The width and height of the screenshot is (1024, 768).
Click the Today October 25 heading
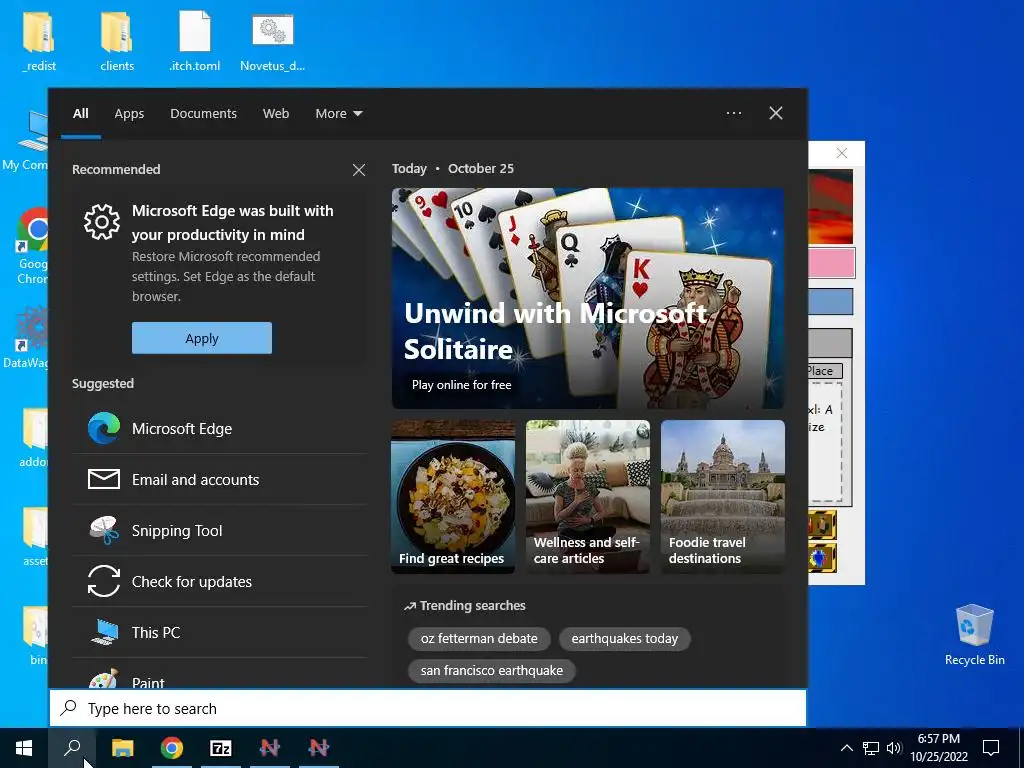point(453,168)
